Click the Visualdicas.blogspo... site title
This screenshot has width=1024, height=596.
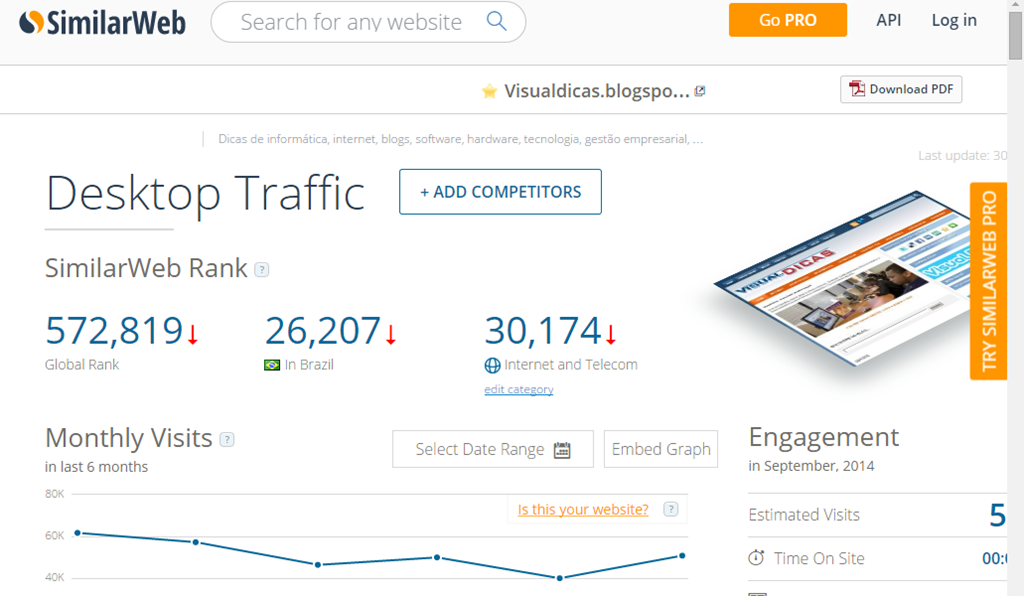pyautogui.click(x=597, y=91)
